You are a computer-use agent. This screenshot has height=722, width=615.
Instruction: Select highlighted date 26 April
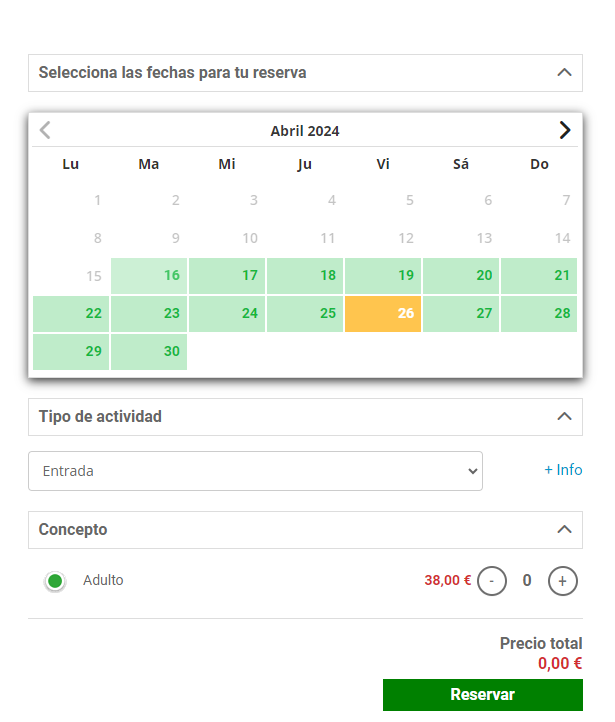(x=383, y=313)
